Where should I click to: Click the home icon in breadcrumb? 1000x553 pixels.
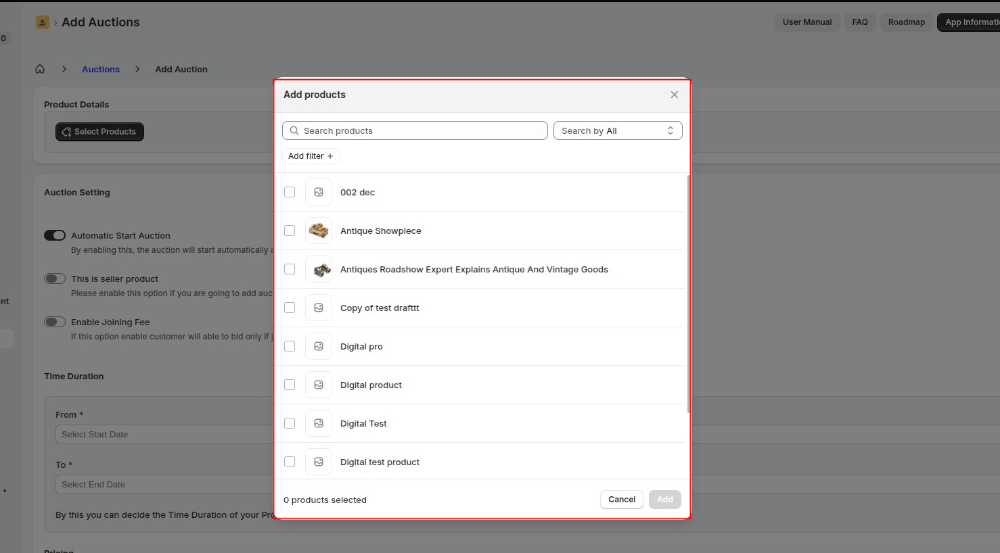point(40,69)
